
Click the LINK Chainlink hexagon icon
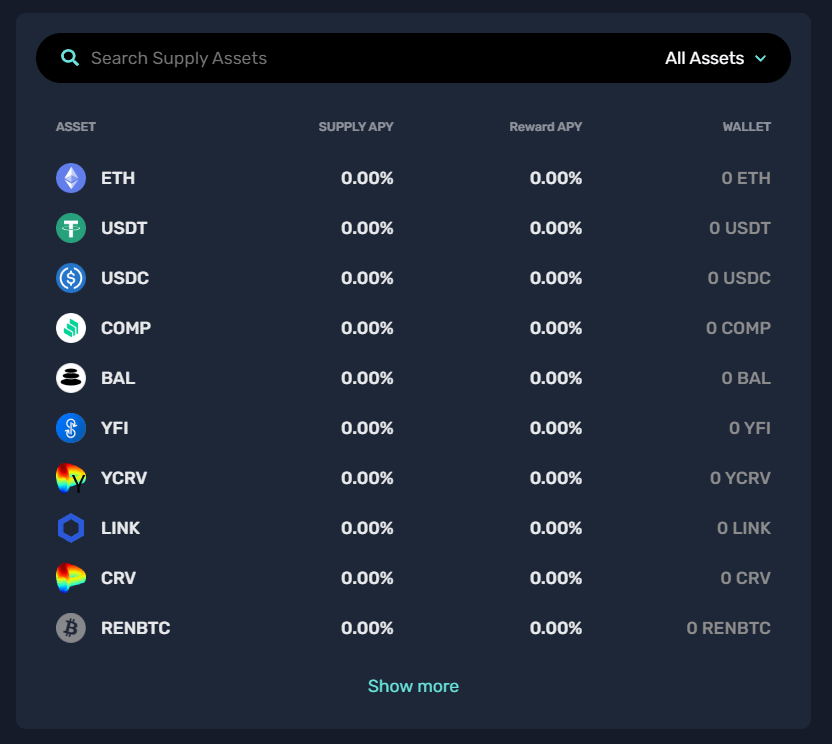[71, 528]
